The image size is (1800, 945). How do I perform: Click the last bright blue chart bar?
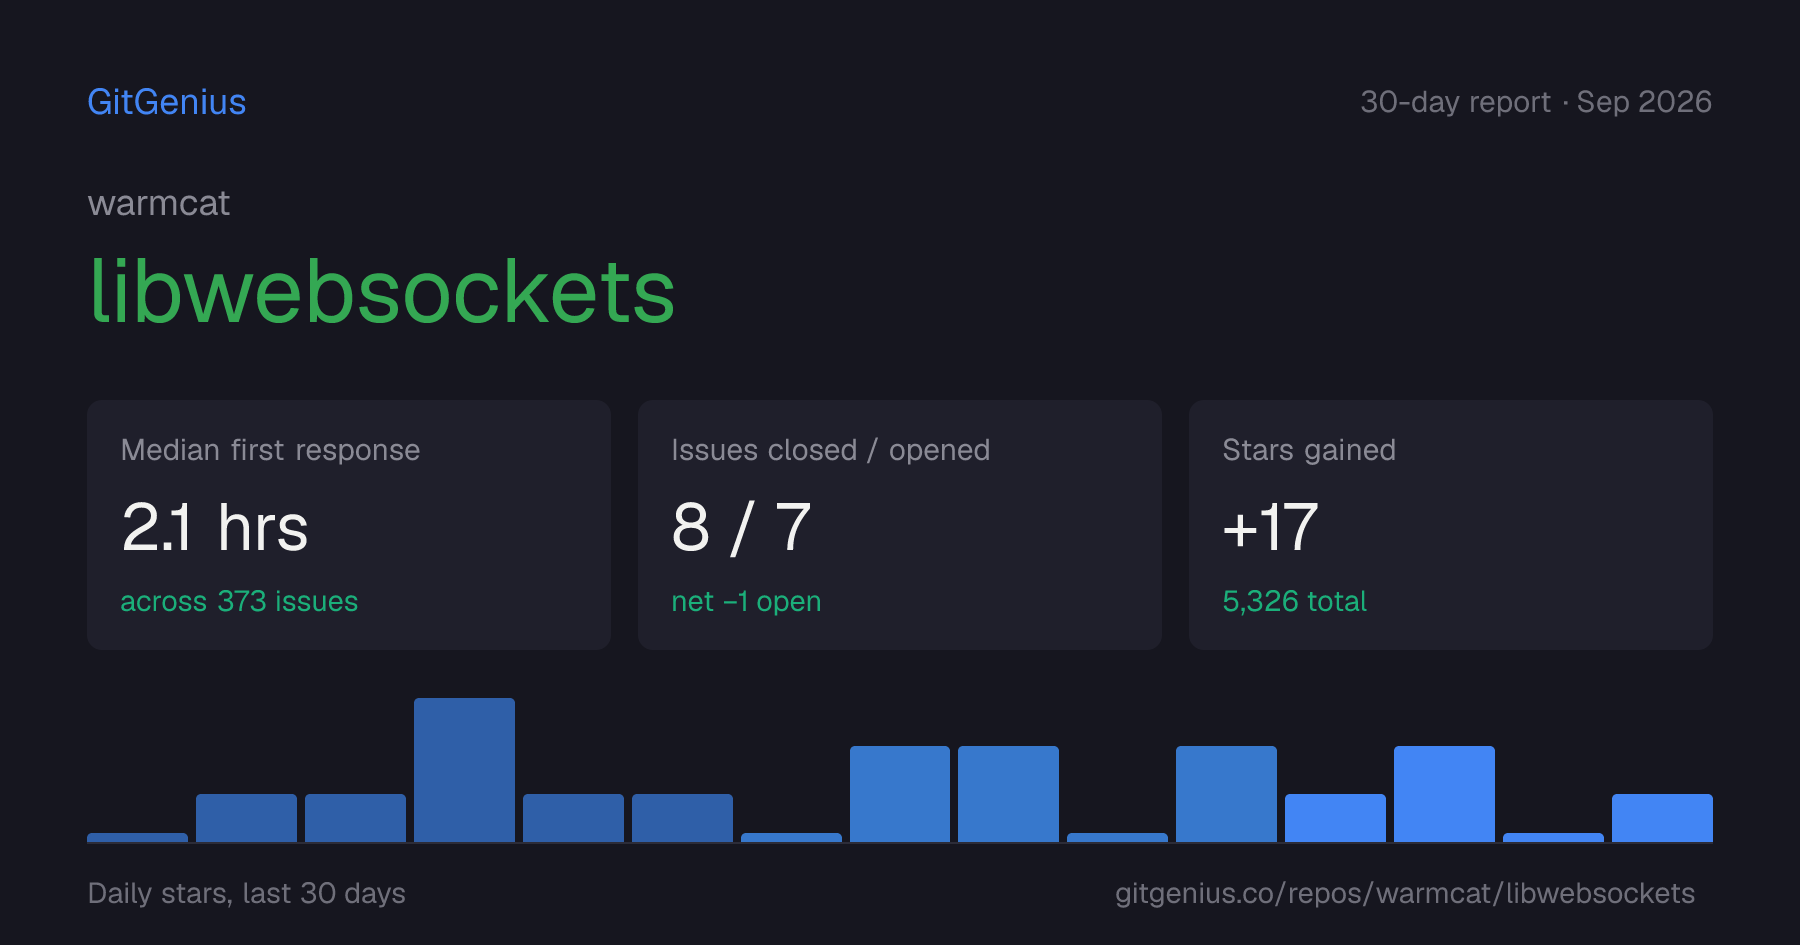click(1662, 818)
